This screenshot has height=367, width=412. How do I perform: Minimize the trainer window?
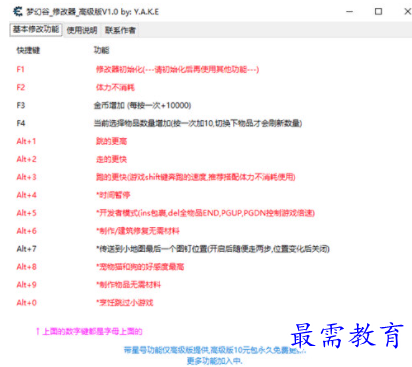(349, 12)
